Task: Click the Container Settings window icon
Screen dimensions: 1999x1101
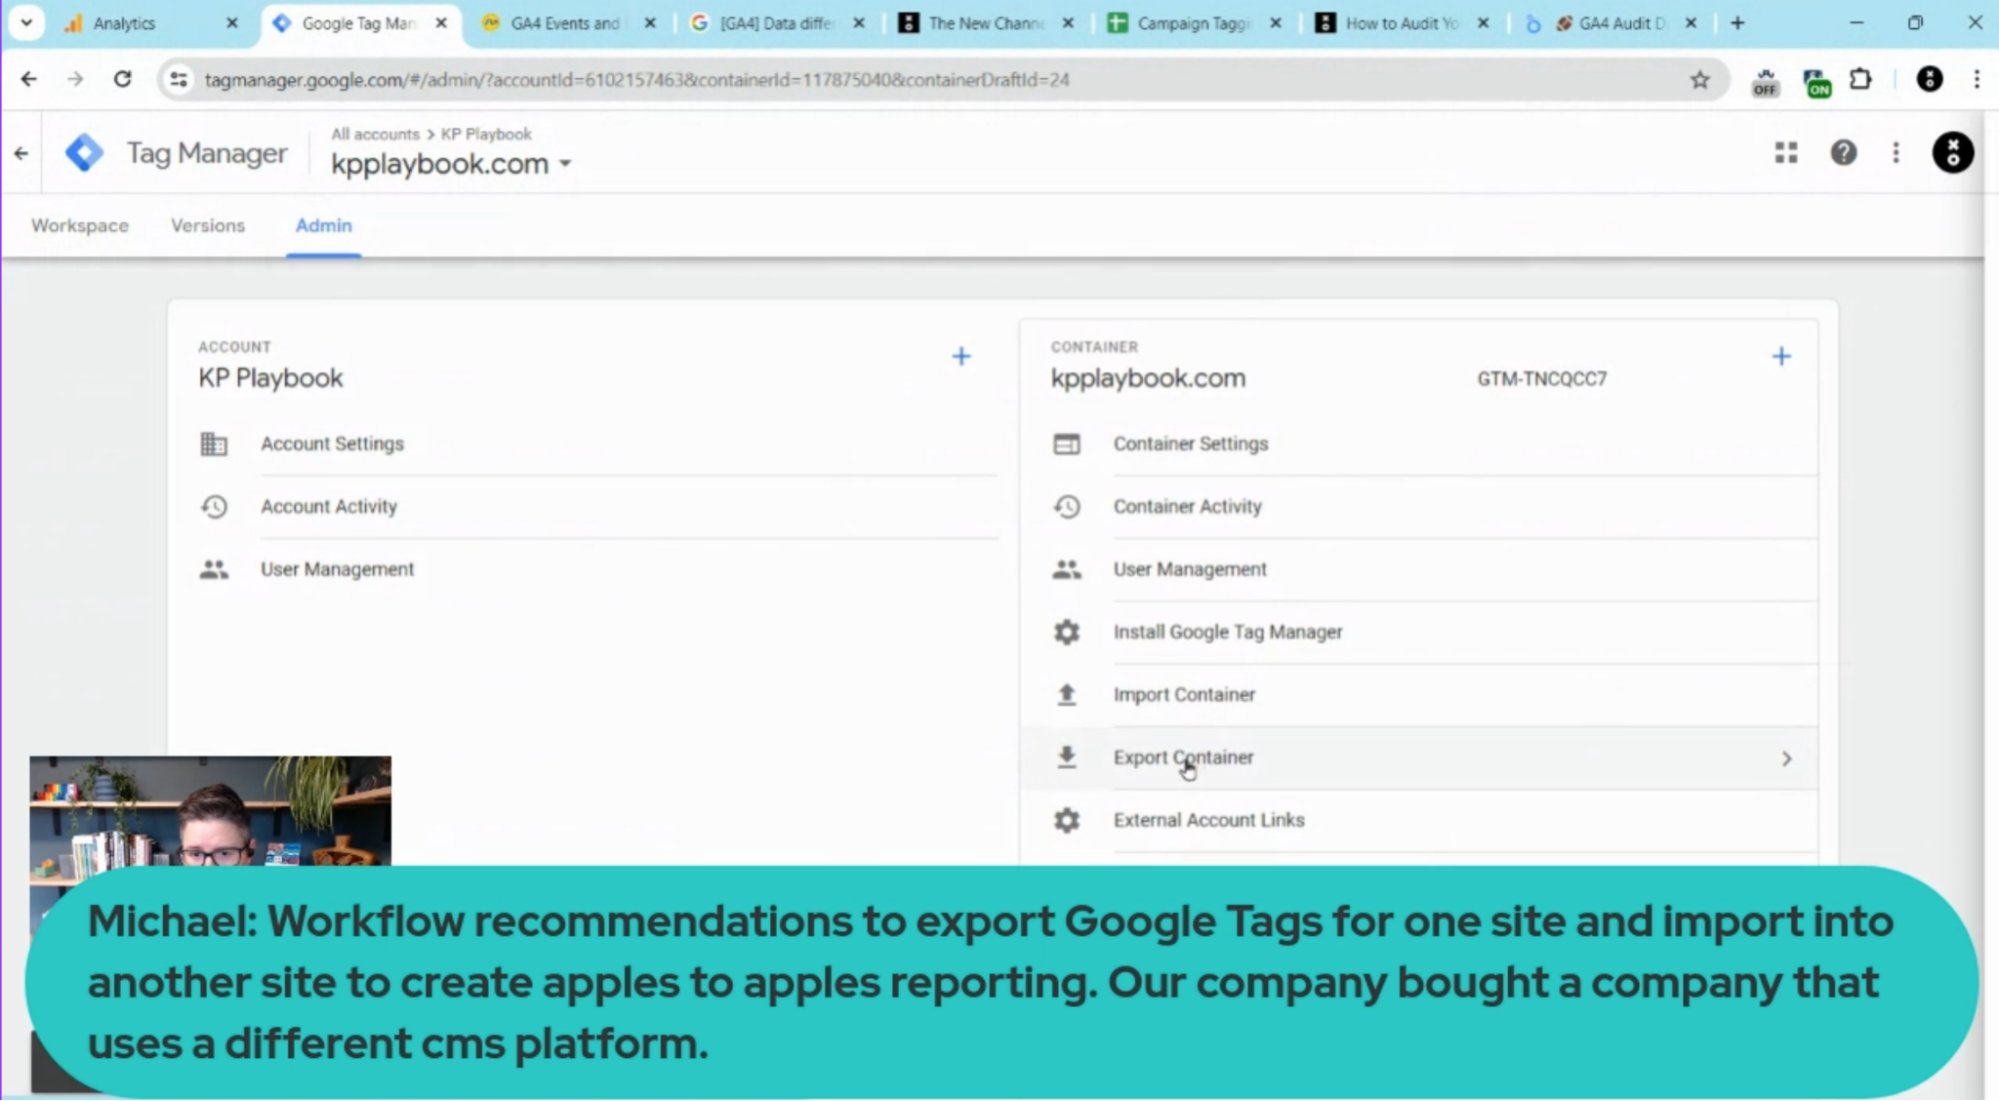Action: (x=1067, y=444)
